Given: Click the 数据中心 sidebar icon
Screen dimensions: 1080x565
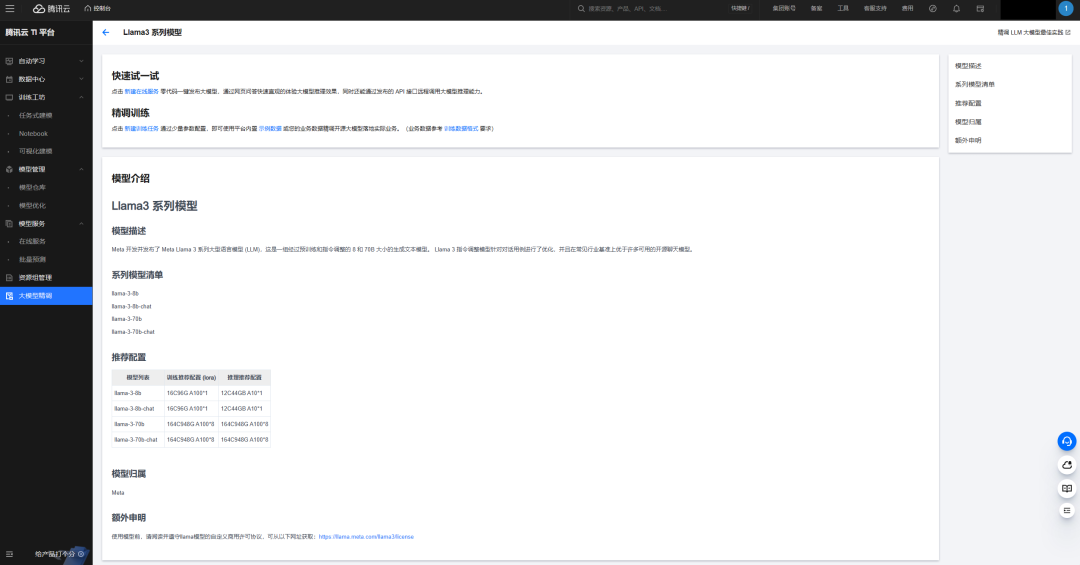Looking at the screenshot, I should [9, 79].
